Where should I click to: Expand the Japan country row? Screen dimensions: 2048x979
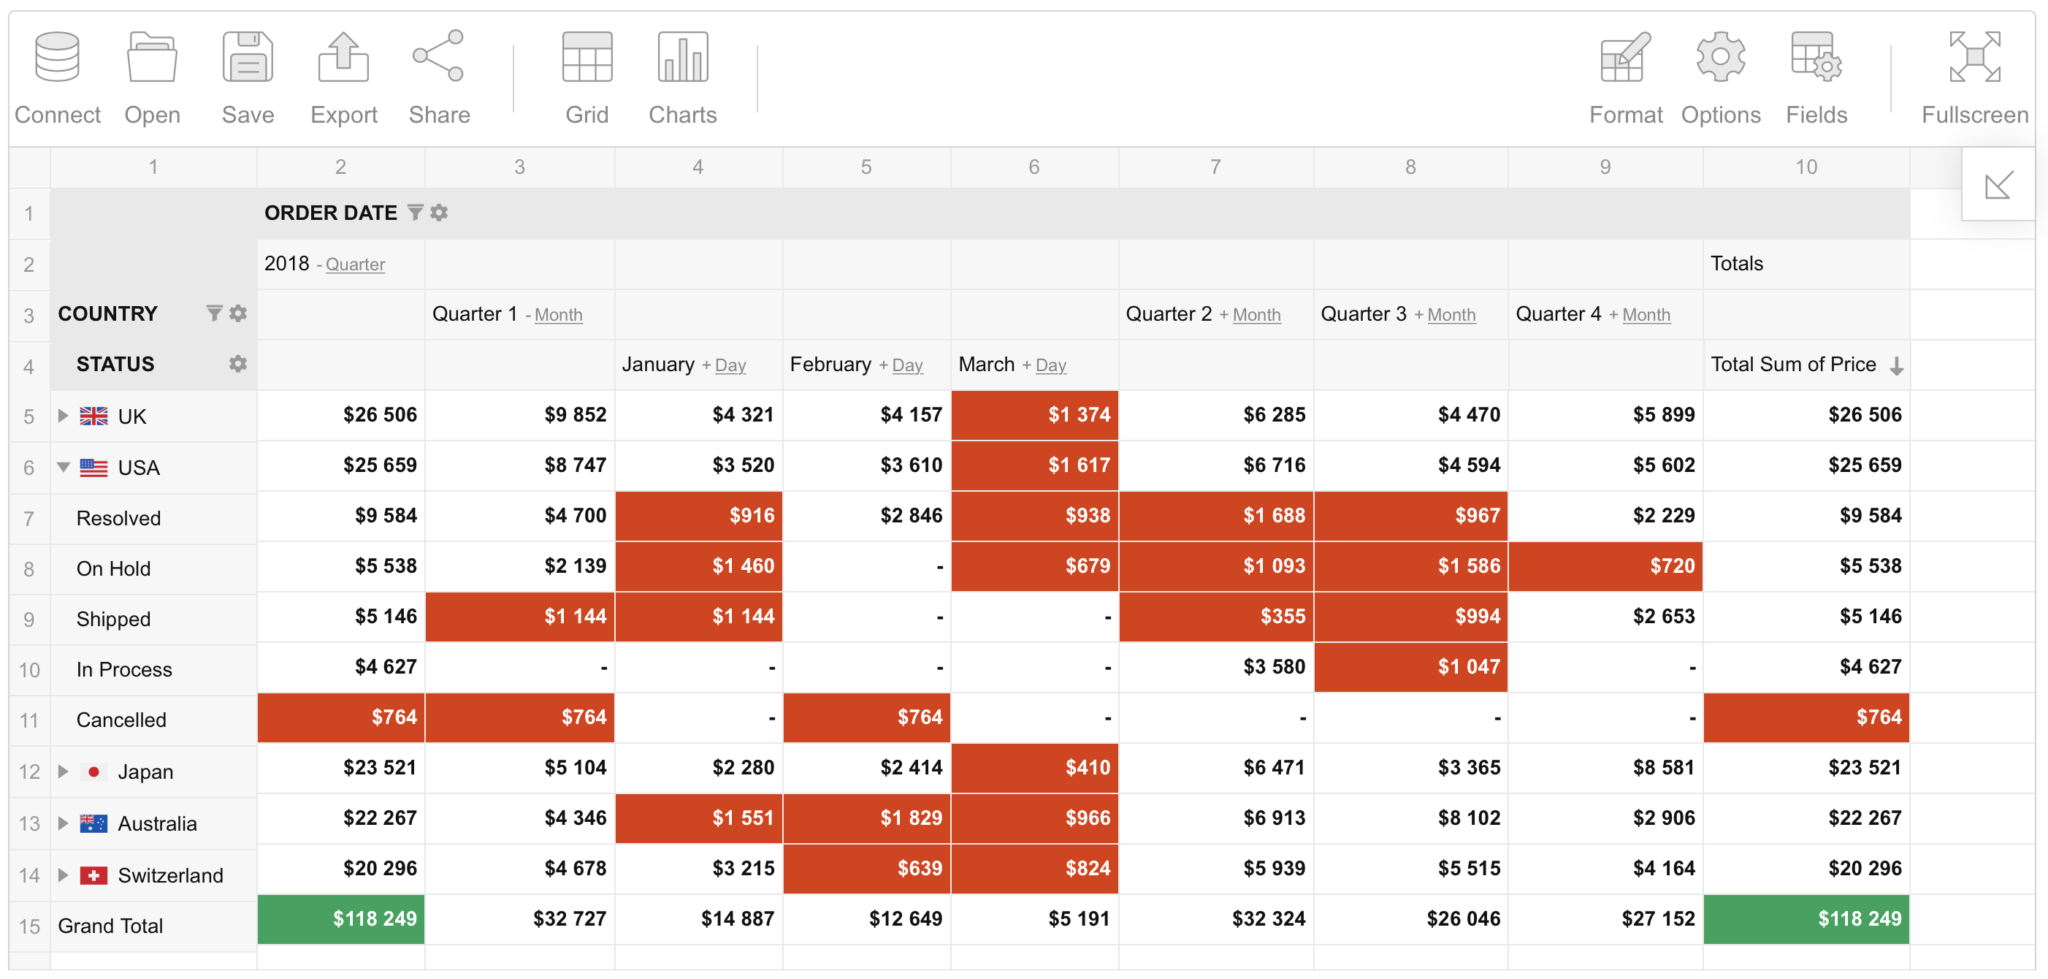point(64,770)
